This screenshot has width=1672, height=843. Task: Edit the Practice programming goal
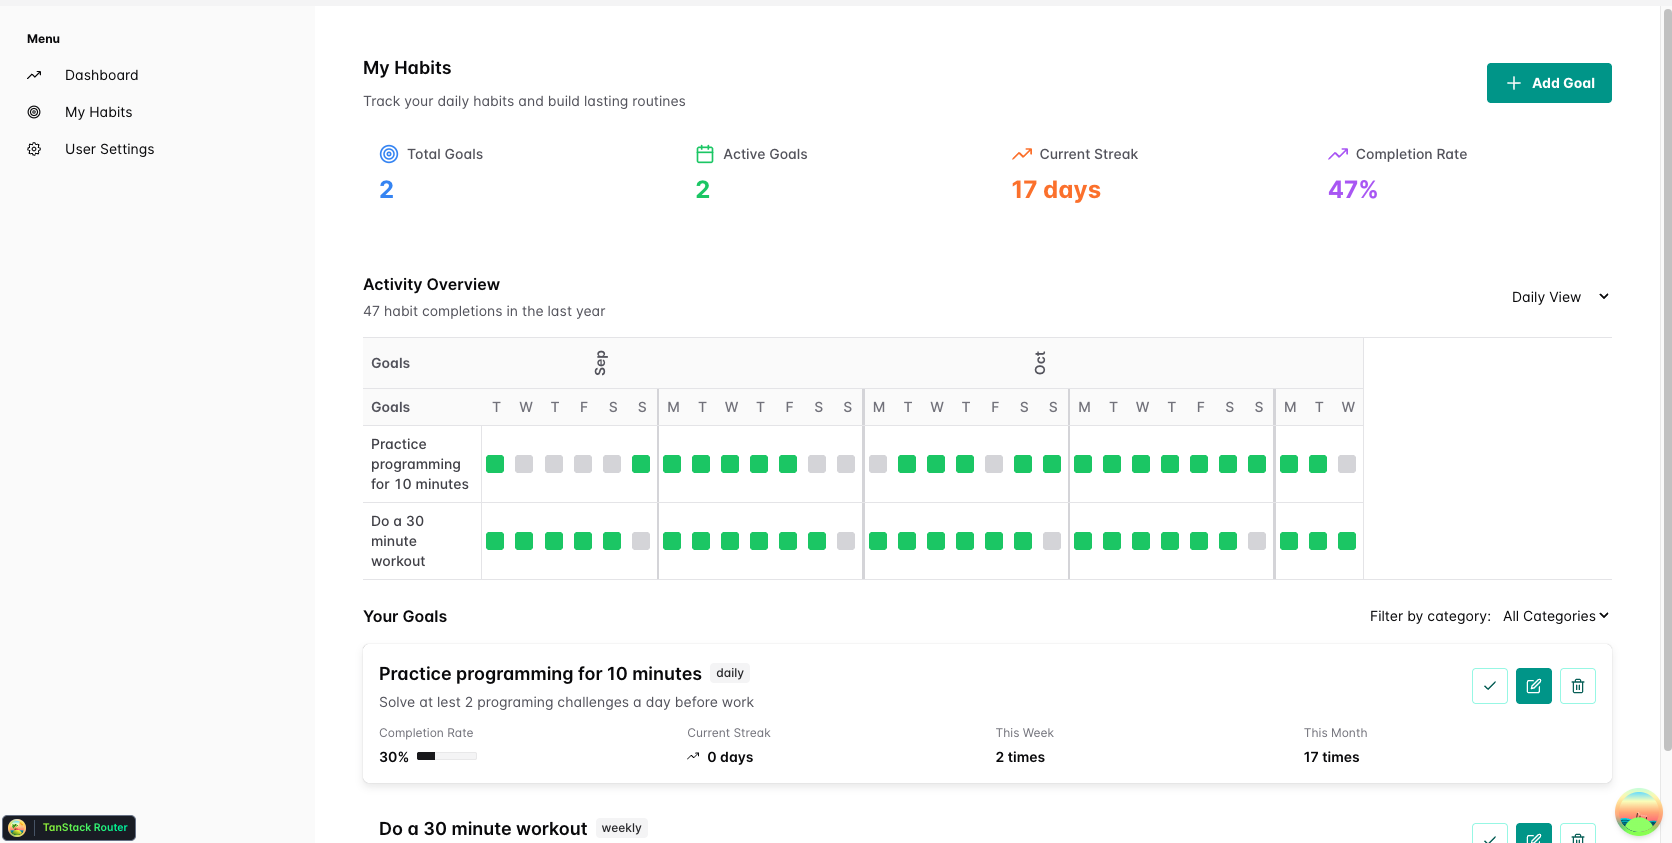pos(1534,686)
